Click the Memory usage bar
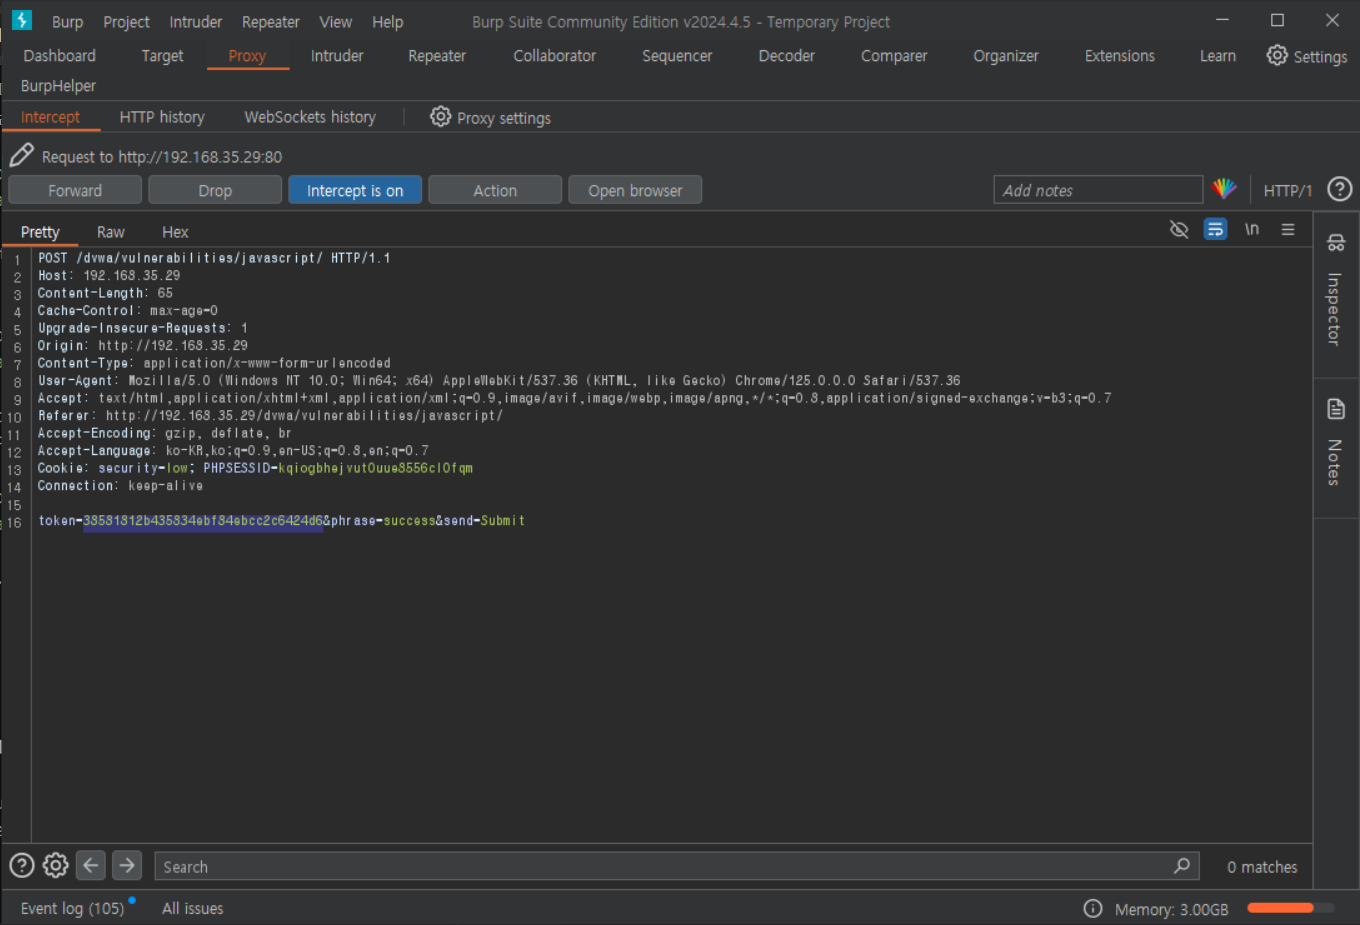The width and height of the screenshot is (1360, 925). pyautogui.click(x=1290, y=908)
